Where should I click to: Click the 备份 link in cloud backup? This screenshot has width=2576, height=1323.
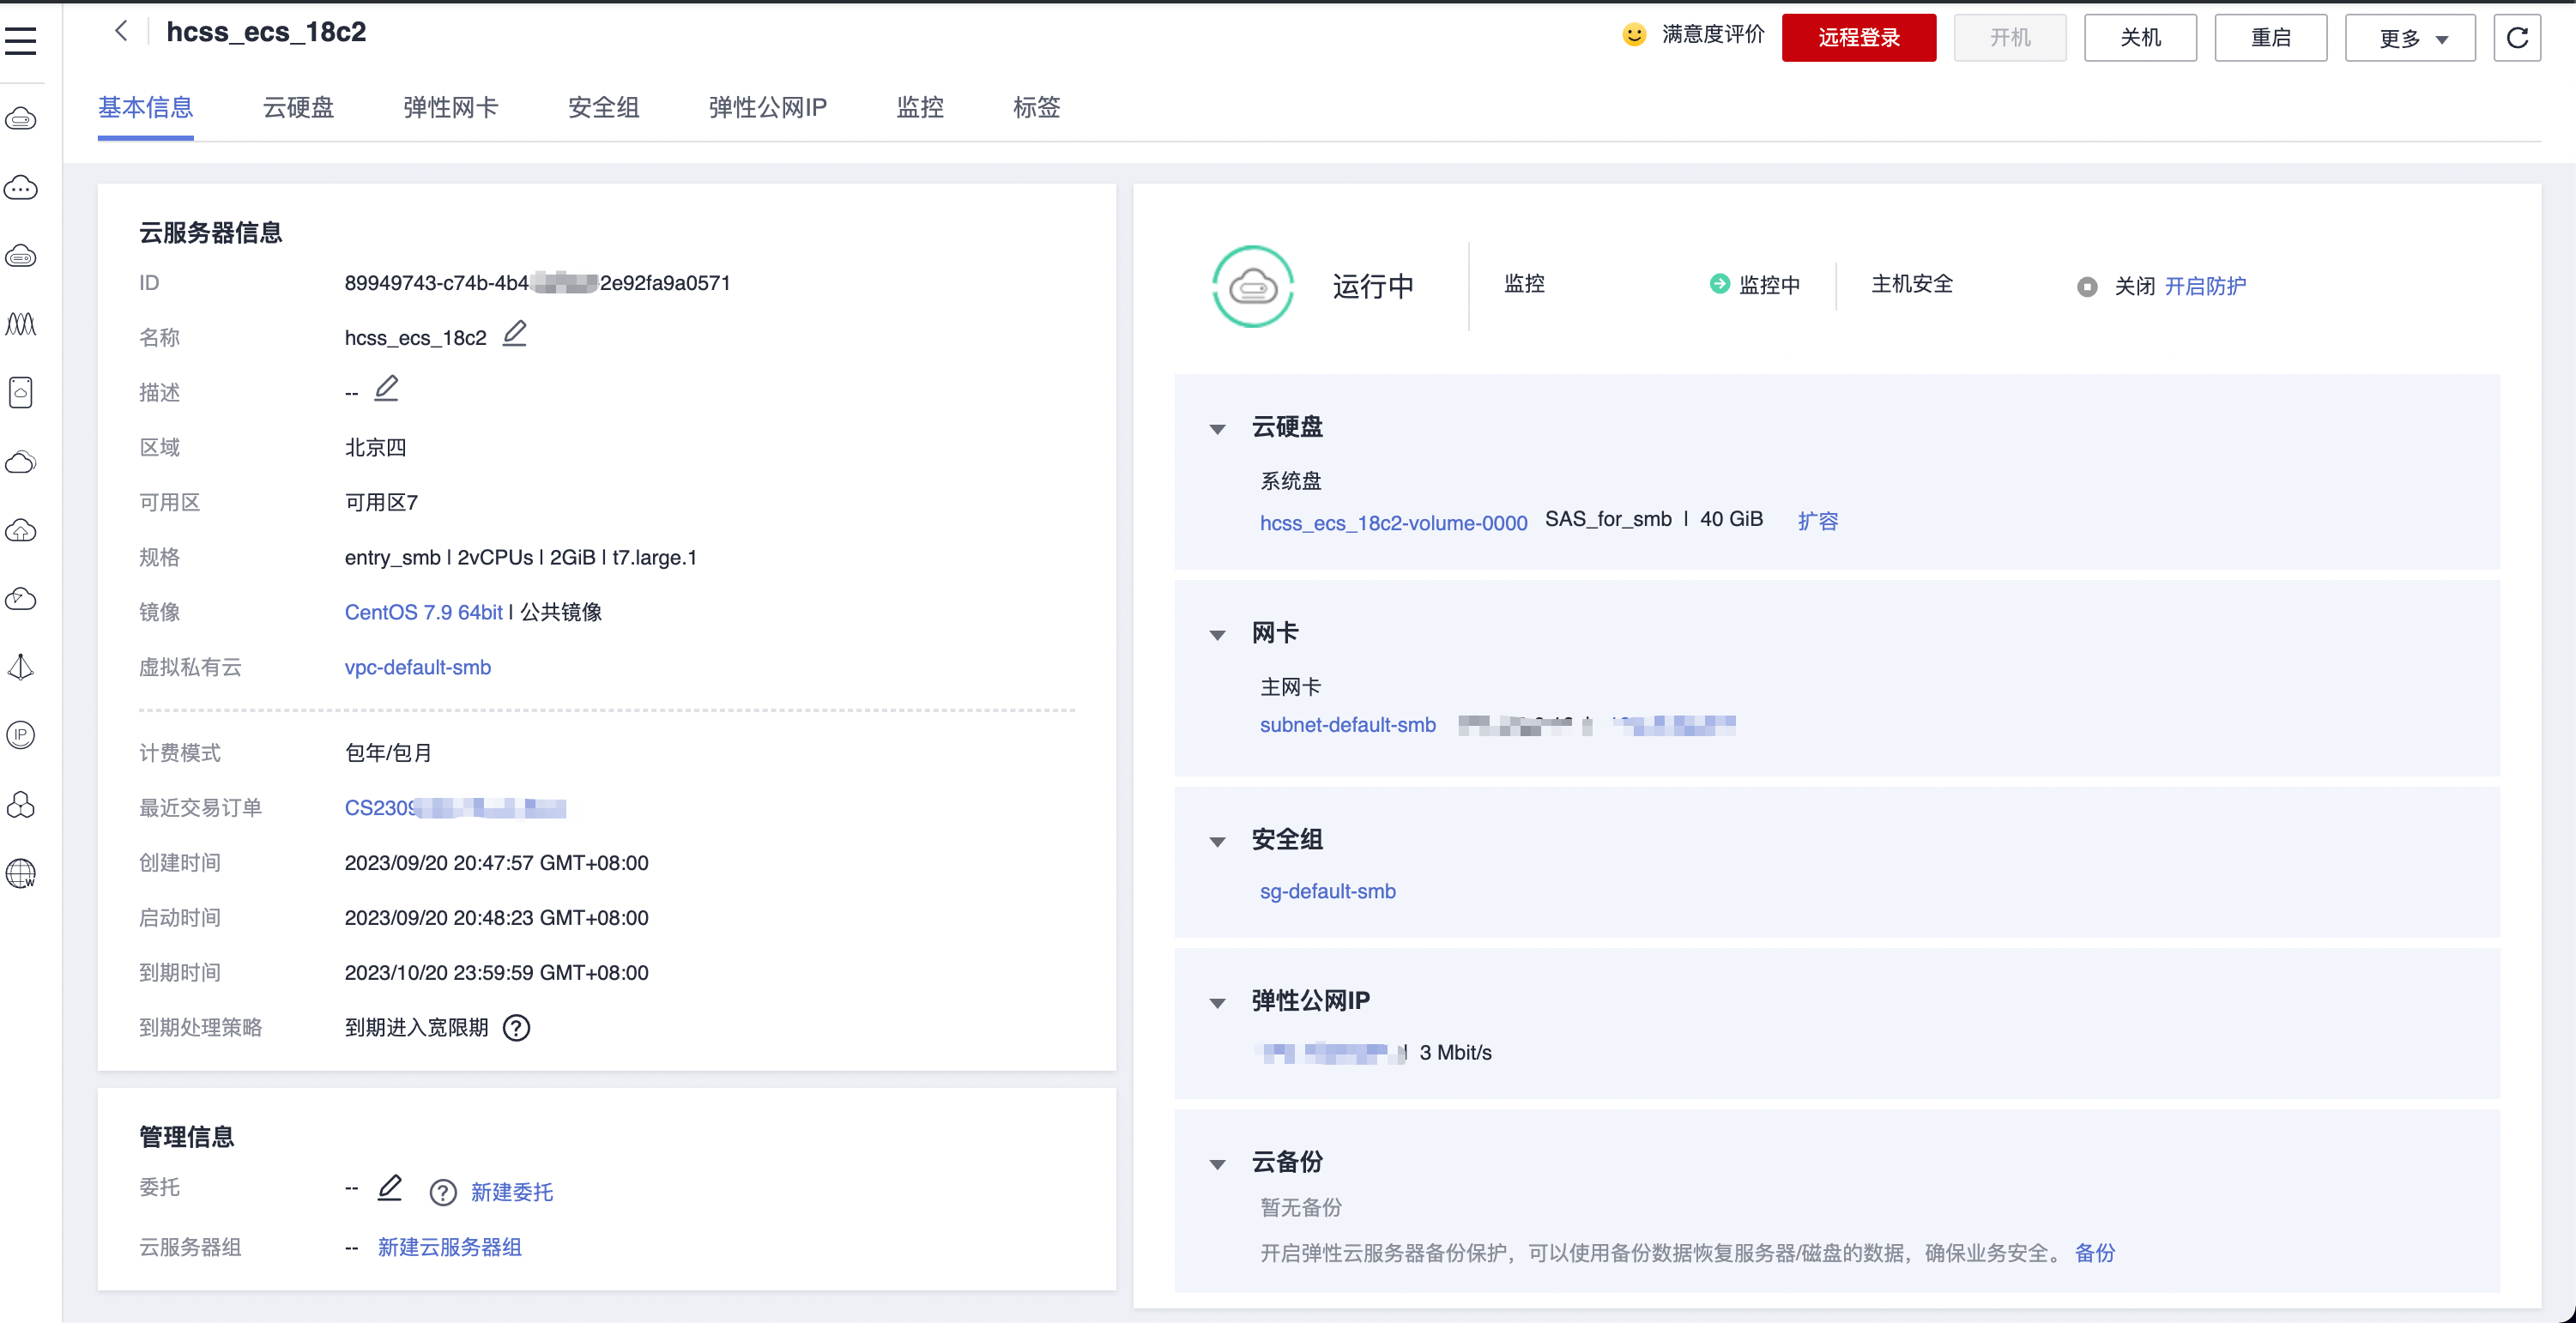pos(2094,1253)
